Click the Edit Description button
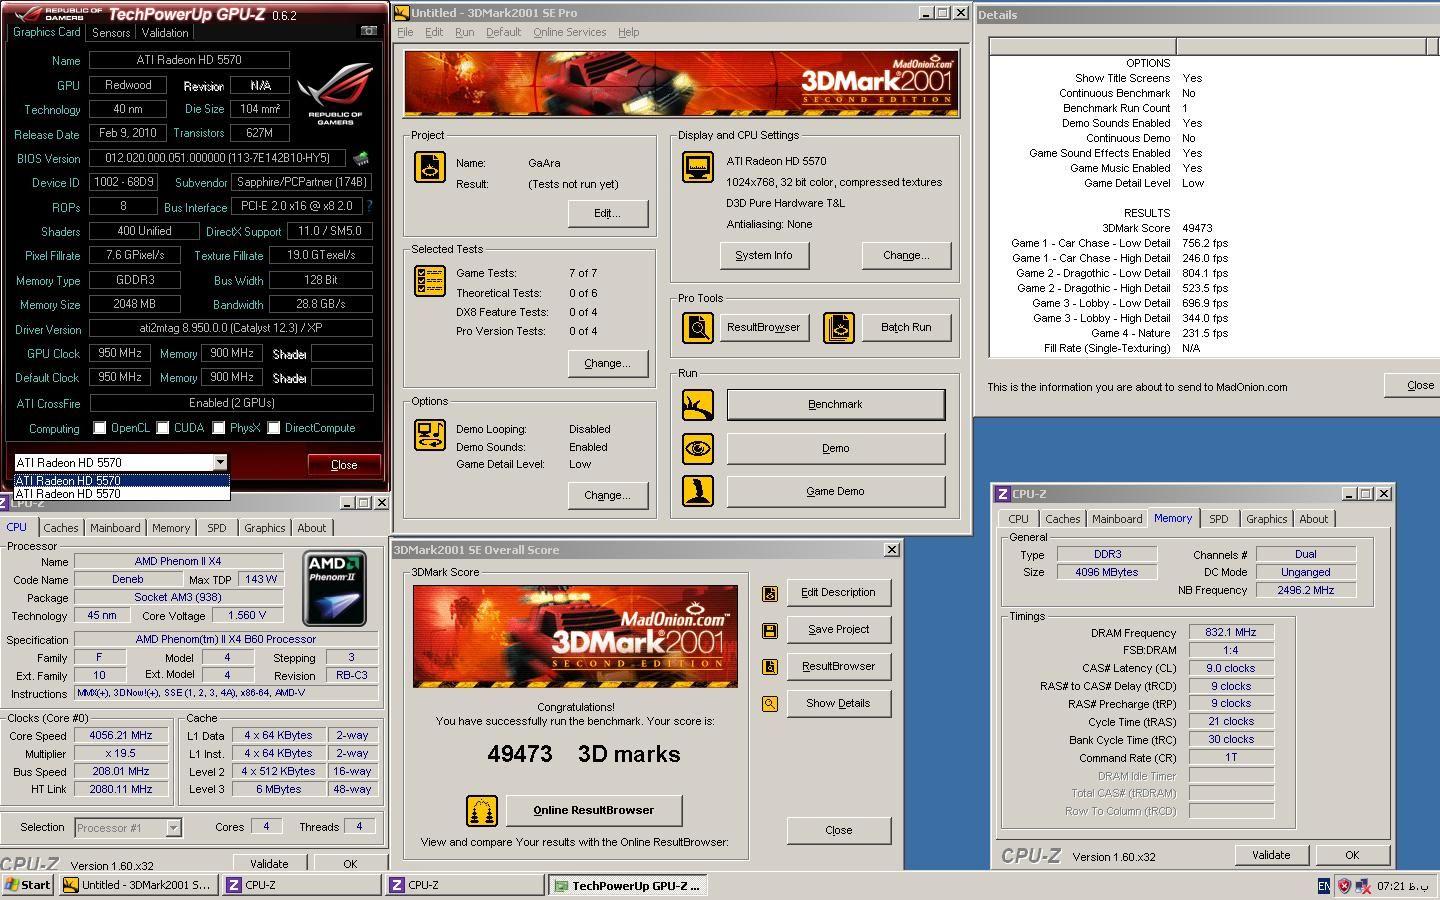Viewport: 1440px width, 900px height. point(838,592)
